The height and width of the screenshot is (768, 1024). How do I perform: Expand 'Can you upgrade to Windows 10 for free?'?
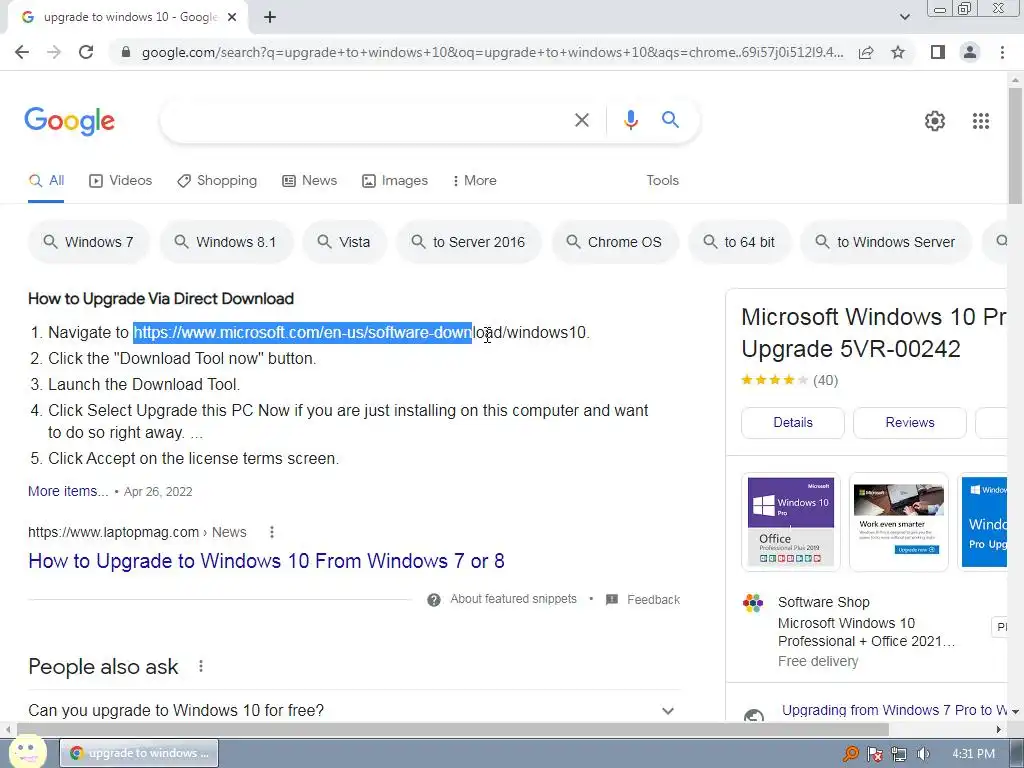click(x=354, y=711)
